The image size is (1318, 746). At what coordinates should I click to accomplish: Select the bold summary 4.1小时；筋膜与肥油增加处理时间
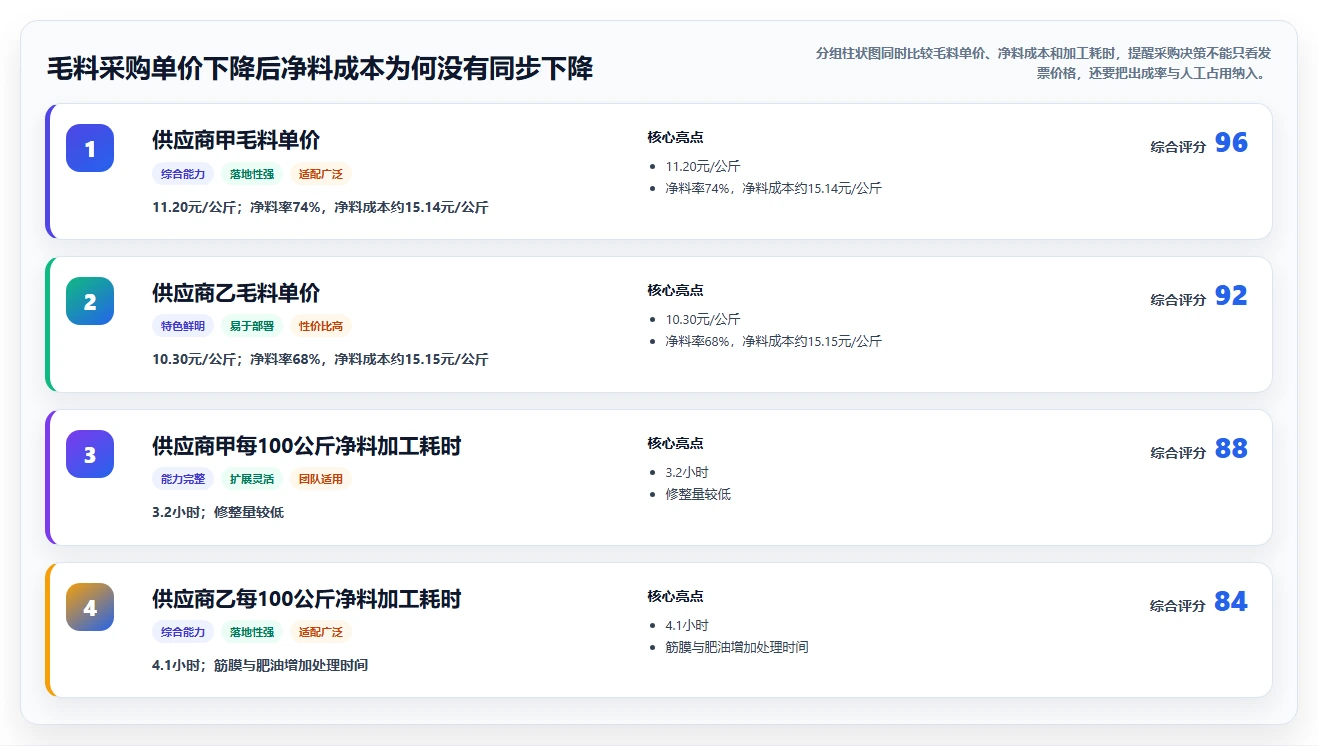pyautogui.click(x=260, y=665)
